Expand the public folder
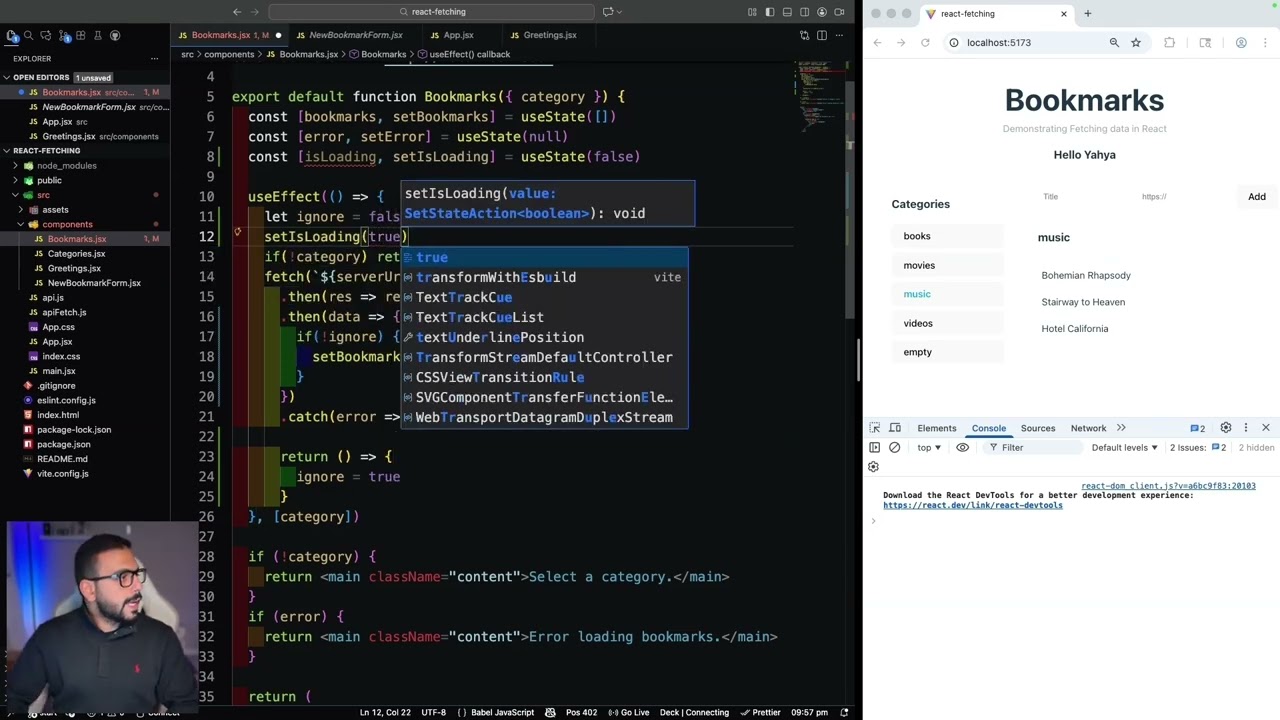The height and width of the screenshot is (720, 1280). pos(49,180)
